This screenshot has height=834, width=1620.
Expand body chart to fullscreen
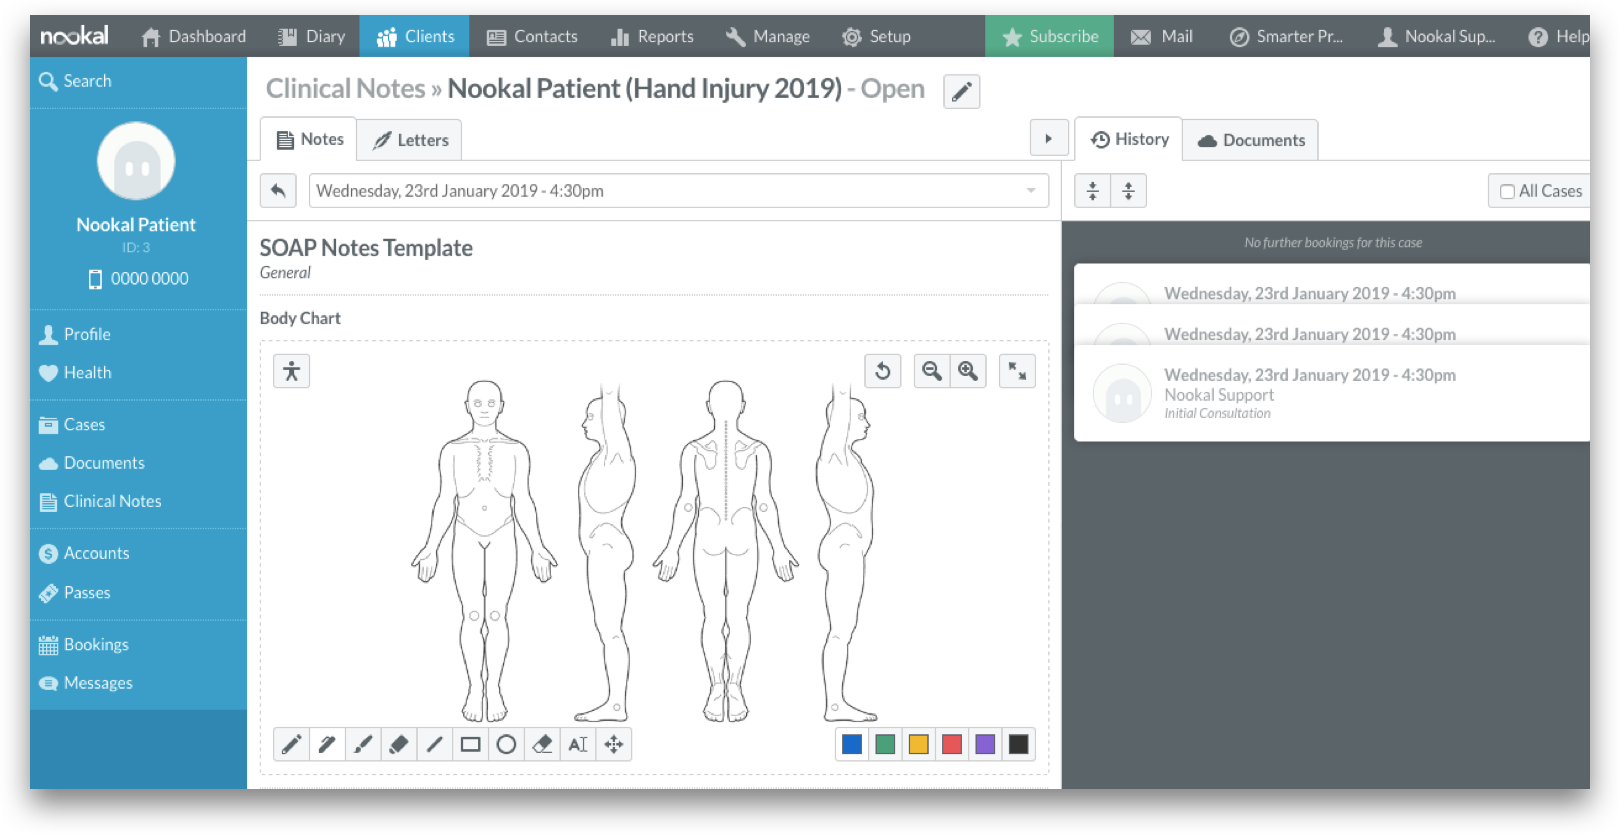(x=1017, y=371)
